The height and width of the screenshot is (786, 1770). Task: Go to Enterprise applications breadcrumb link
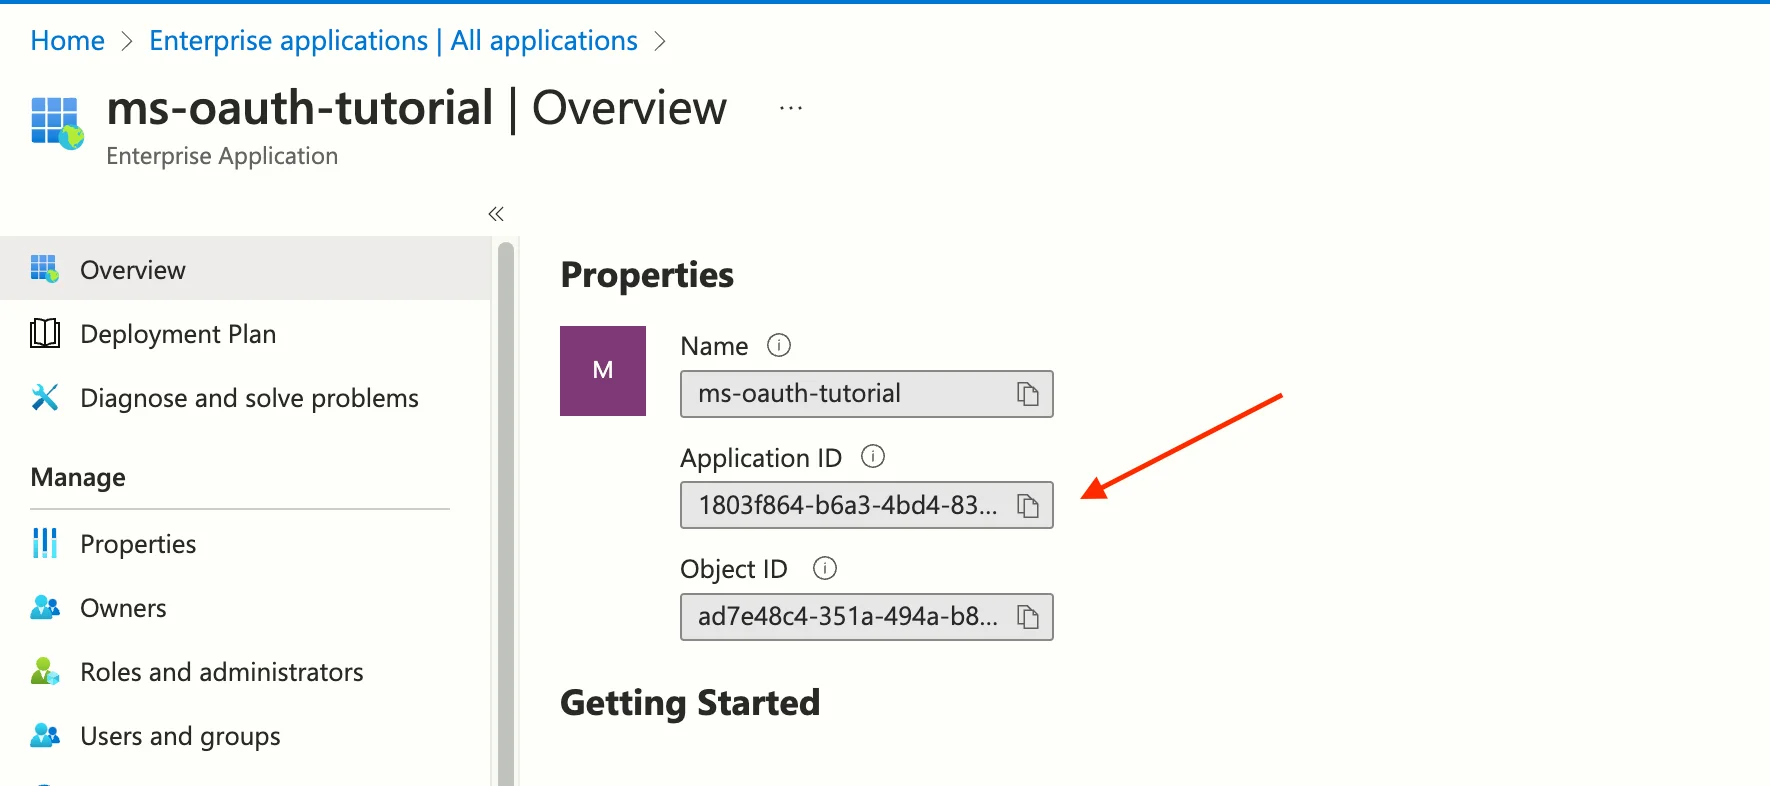tap(393, 41)
